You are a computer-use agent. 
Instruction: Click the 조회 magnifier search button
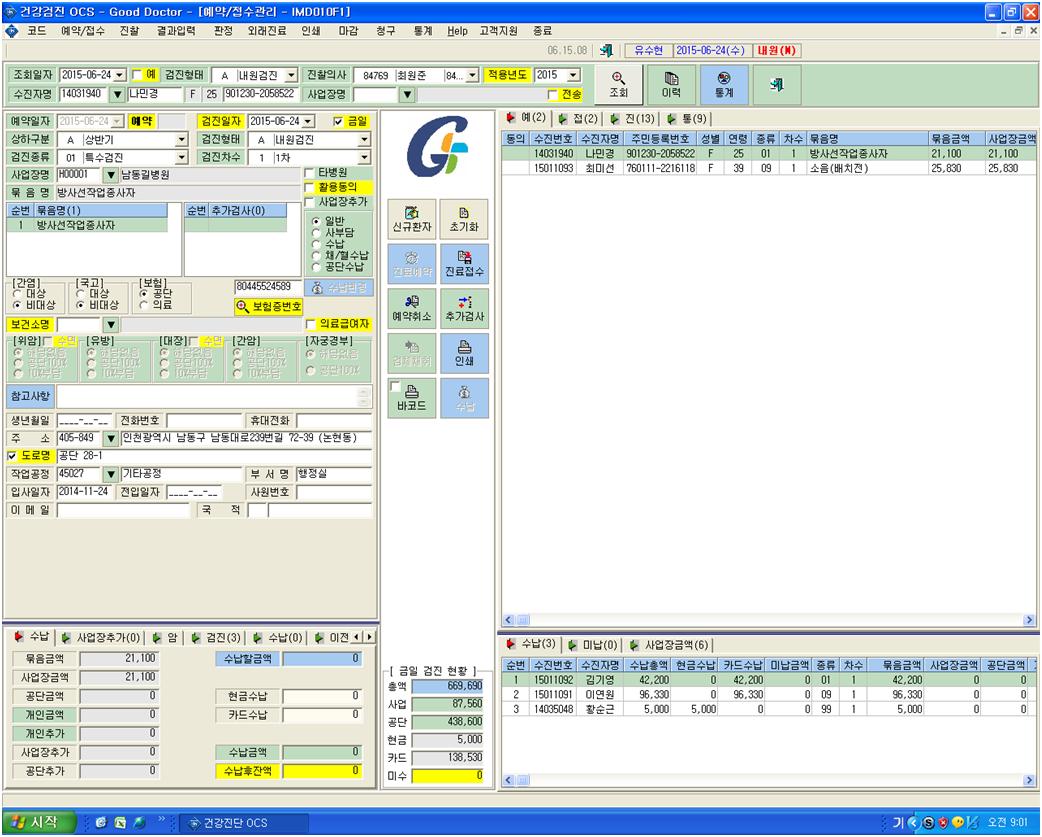point(618,84)
